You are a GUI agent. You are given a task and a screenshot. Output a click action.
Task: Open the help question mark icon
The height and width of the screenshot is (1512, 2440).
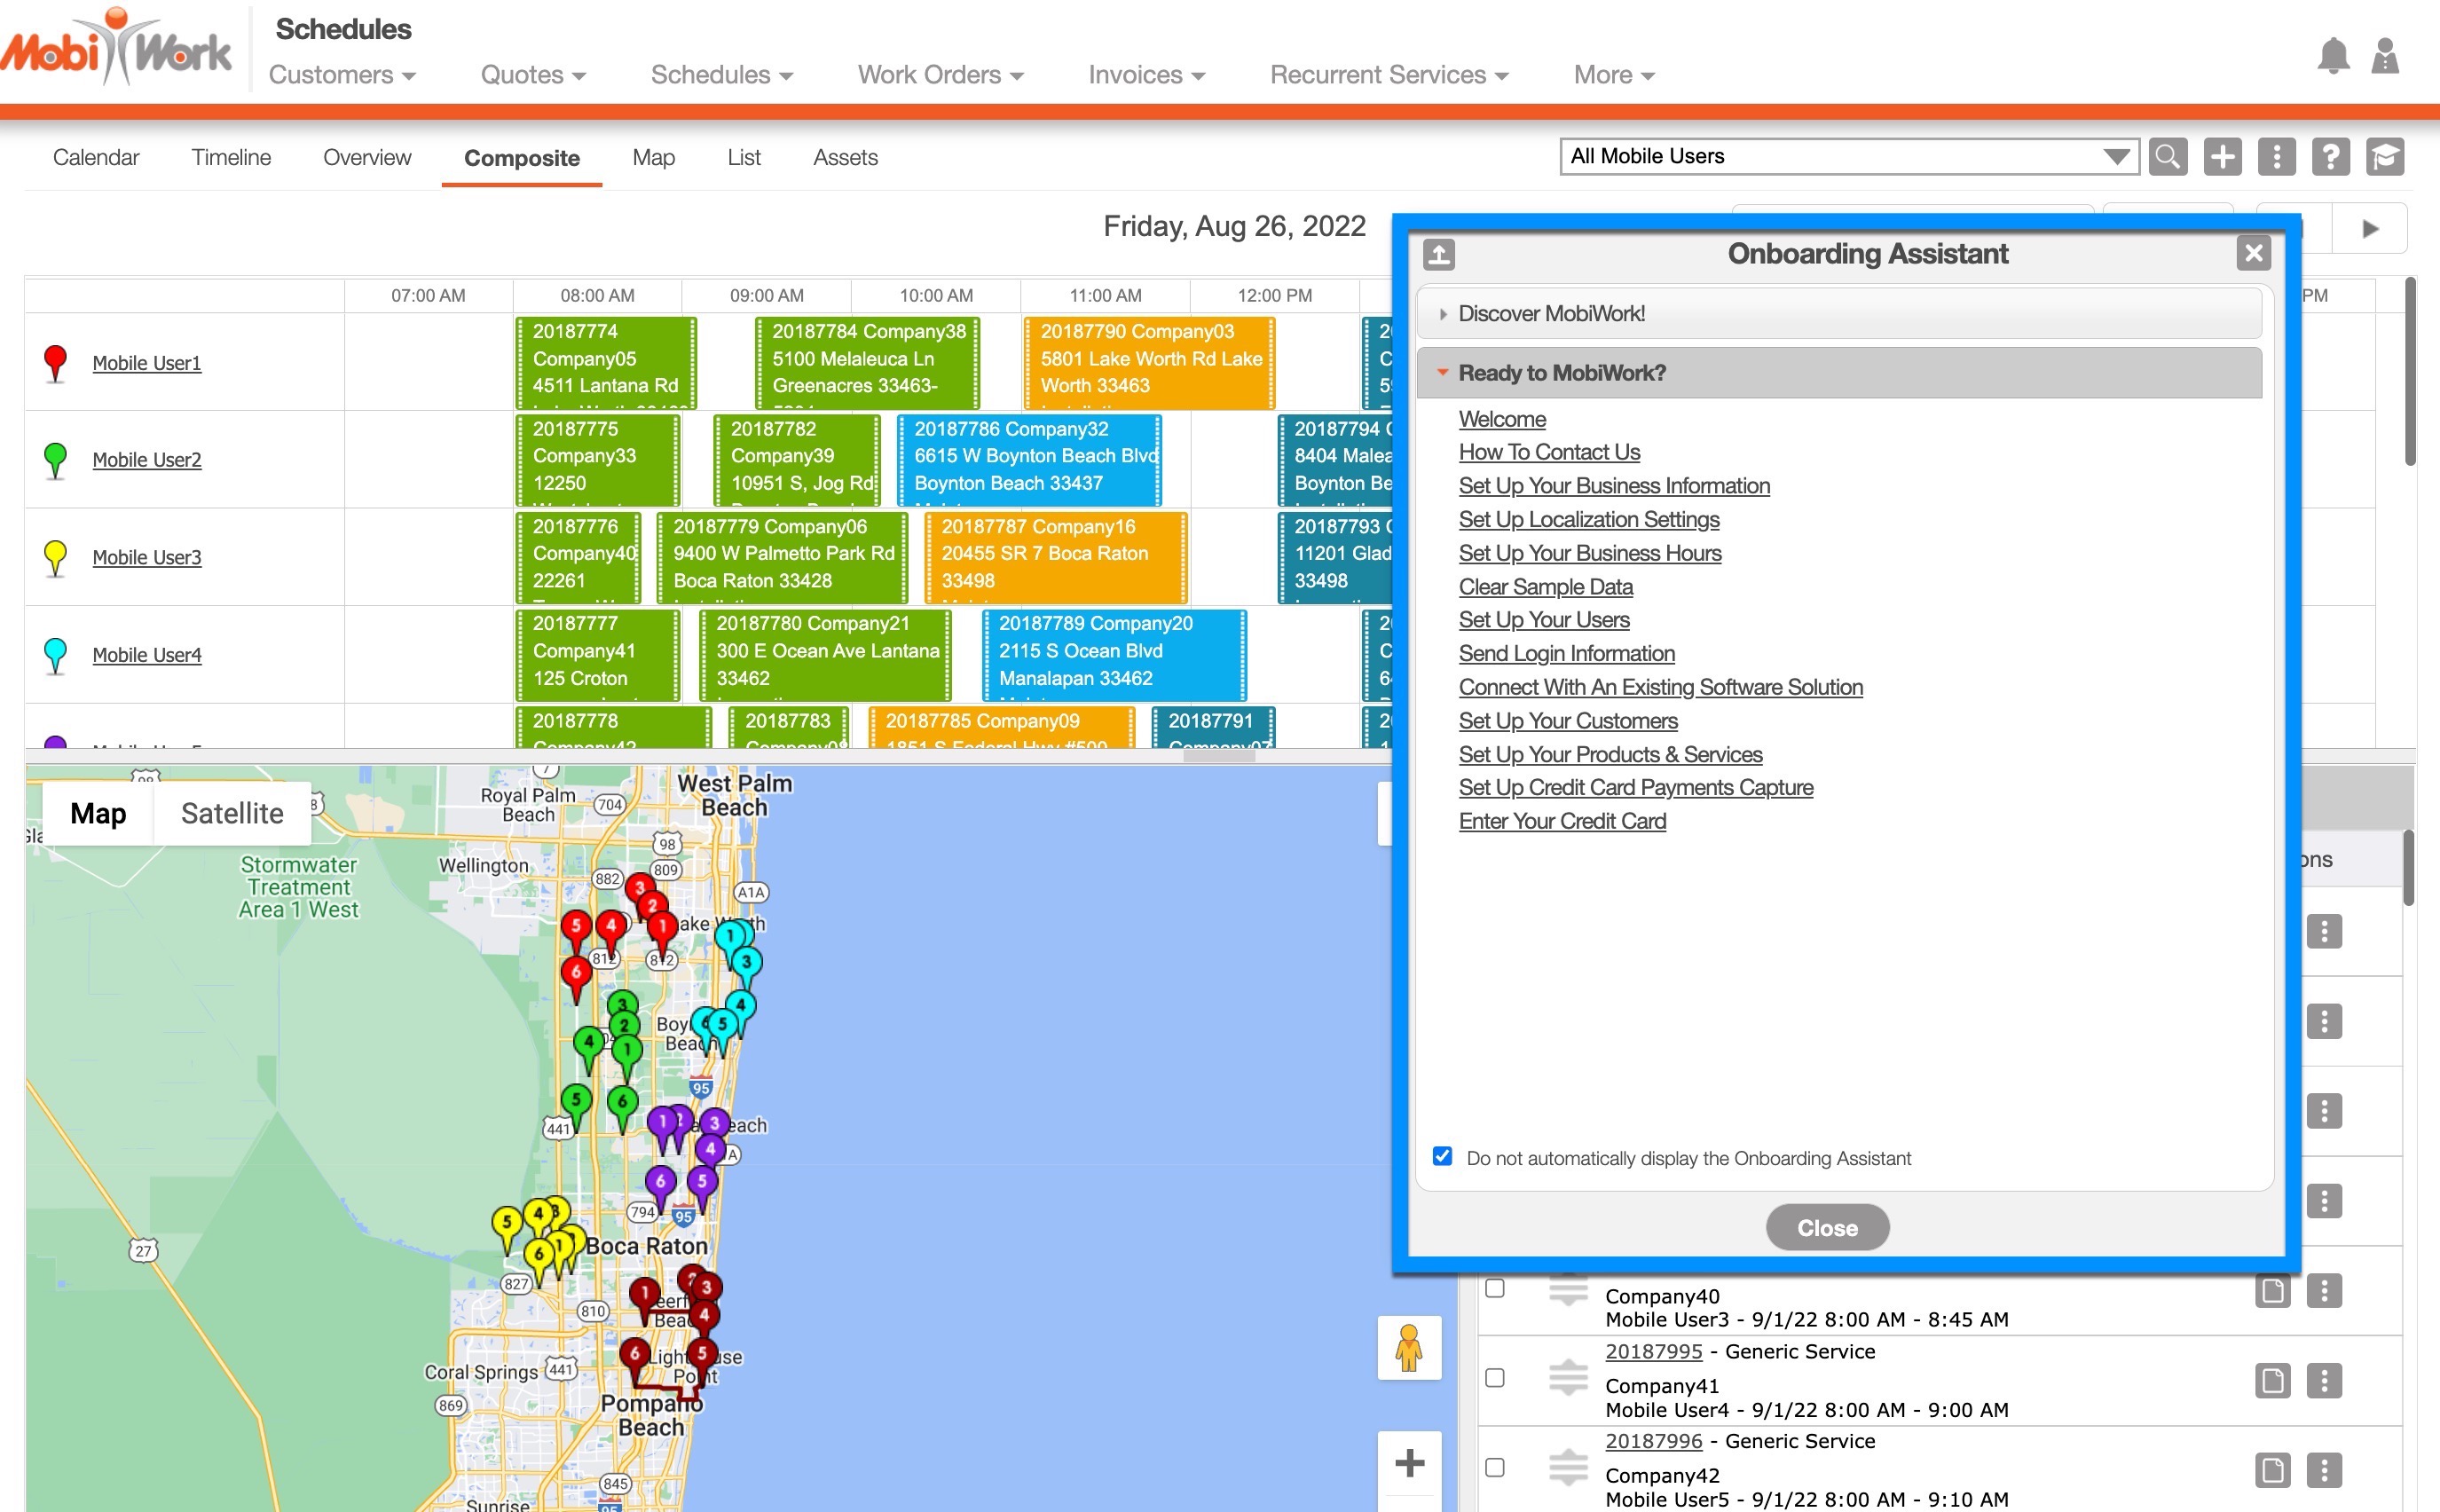coord(2330,157)
